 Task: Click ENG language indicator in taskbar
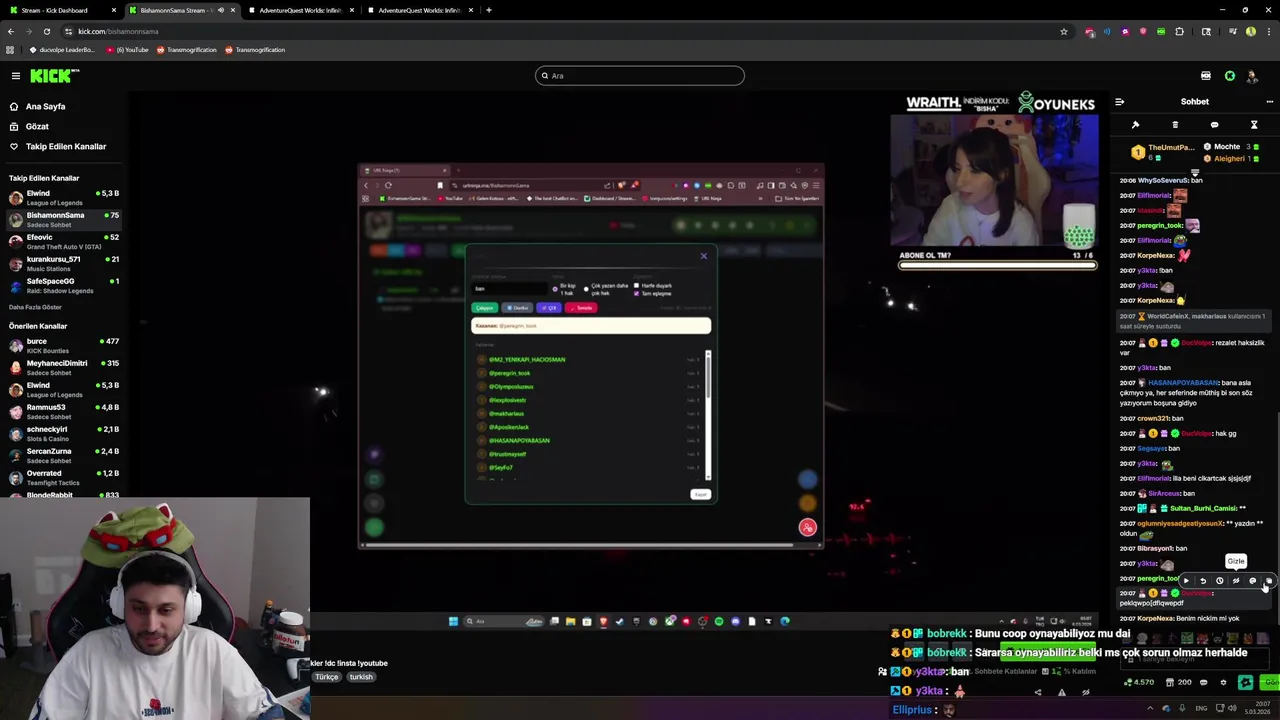(x=1201, y=708)
